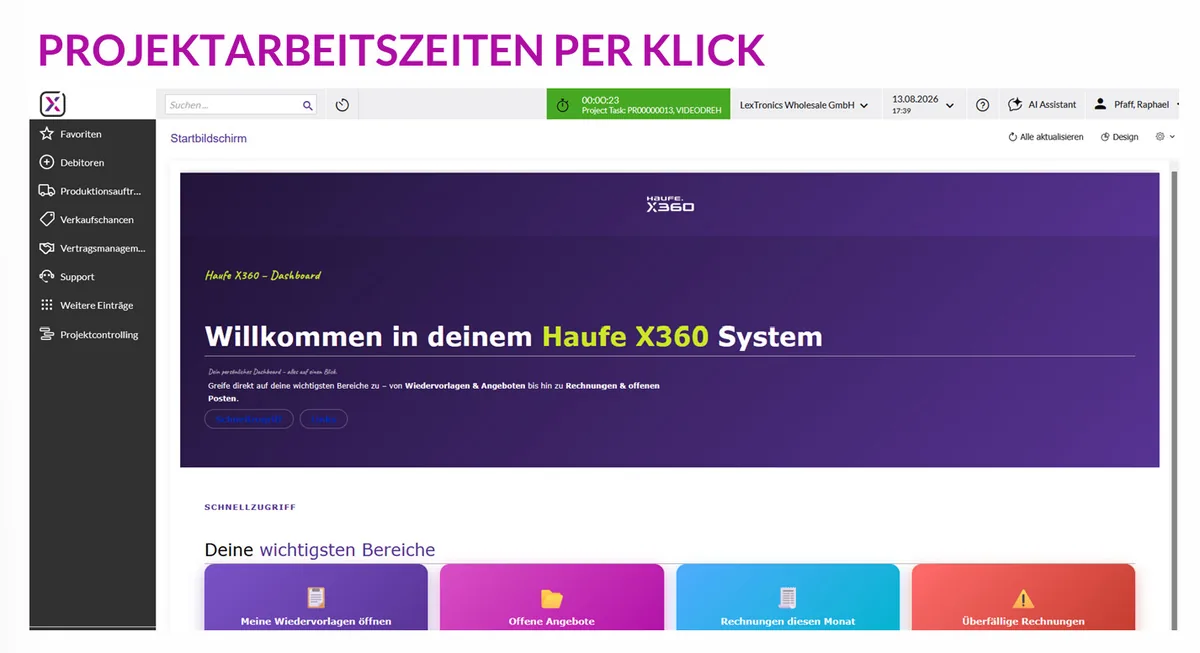Click the Offene Angebote folder icon
Viewport: 1200px width, 653px height.
pyautogui.click(x=552, y=599)
